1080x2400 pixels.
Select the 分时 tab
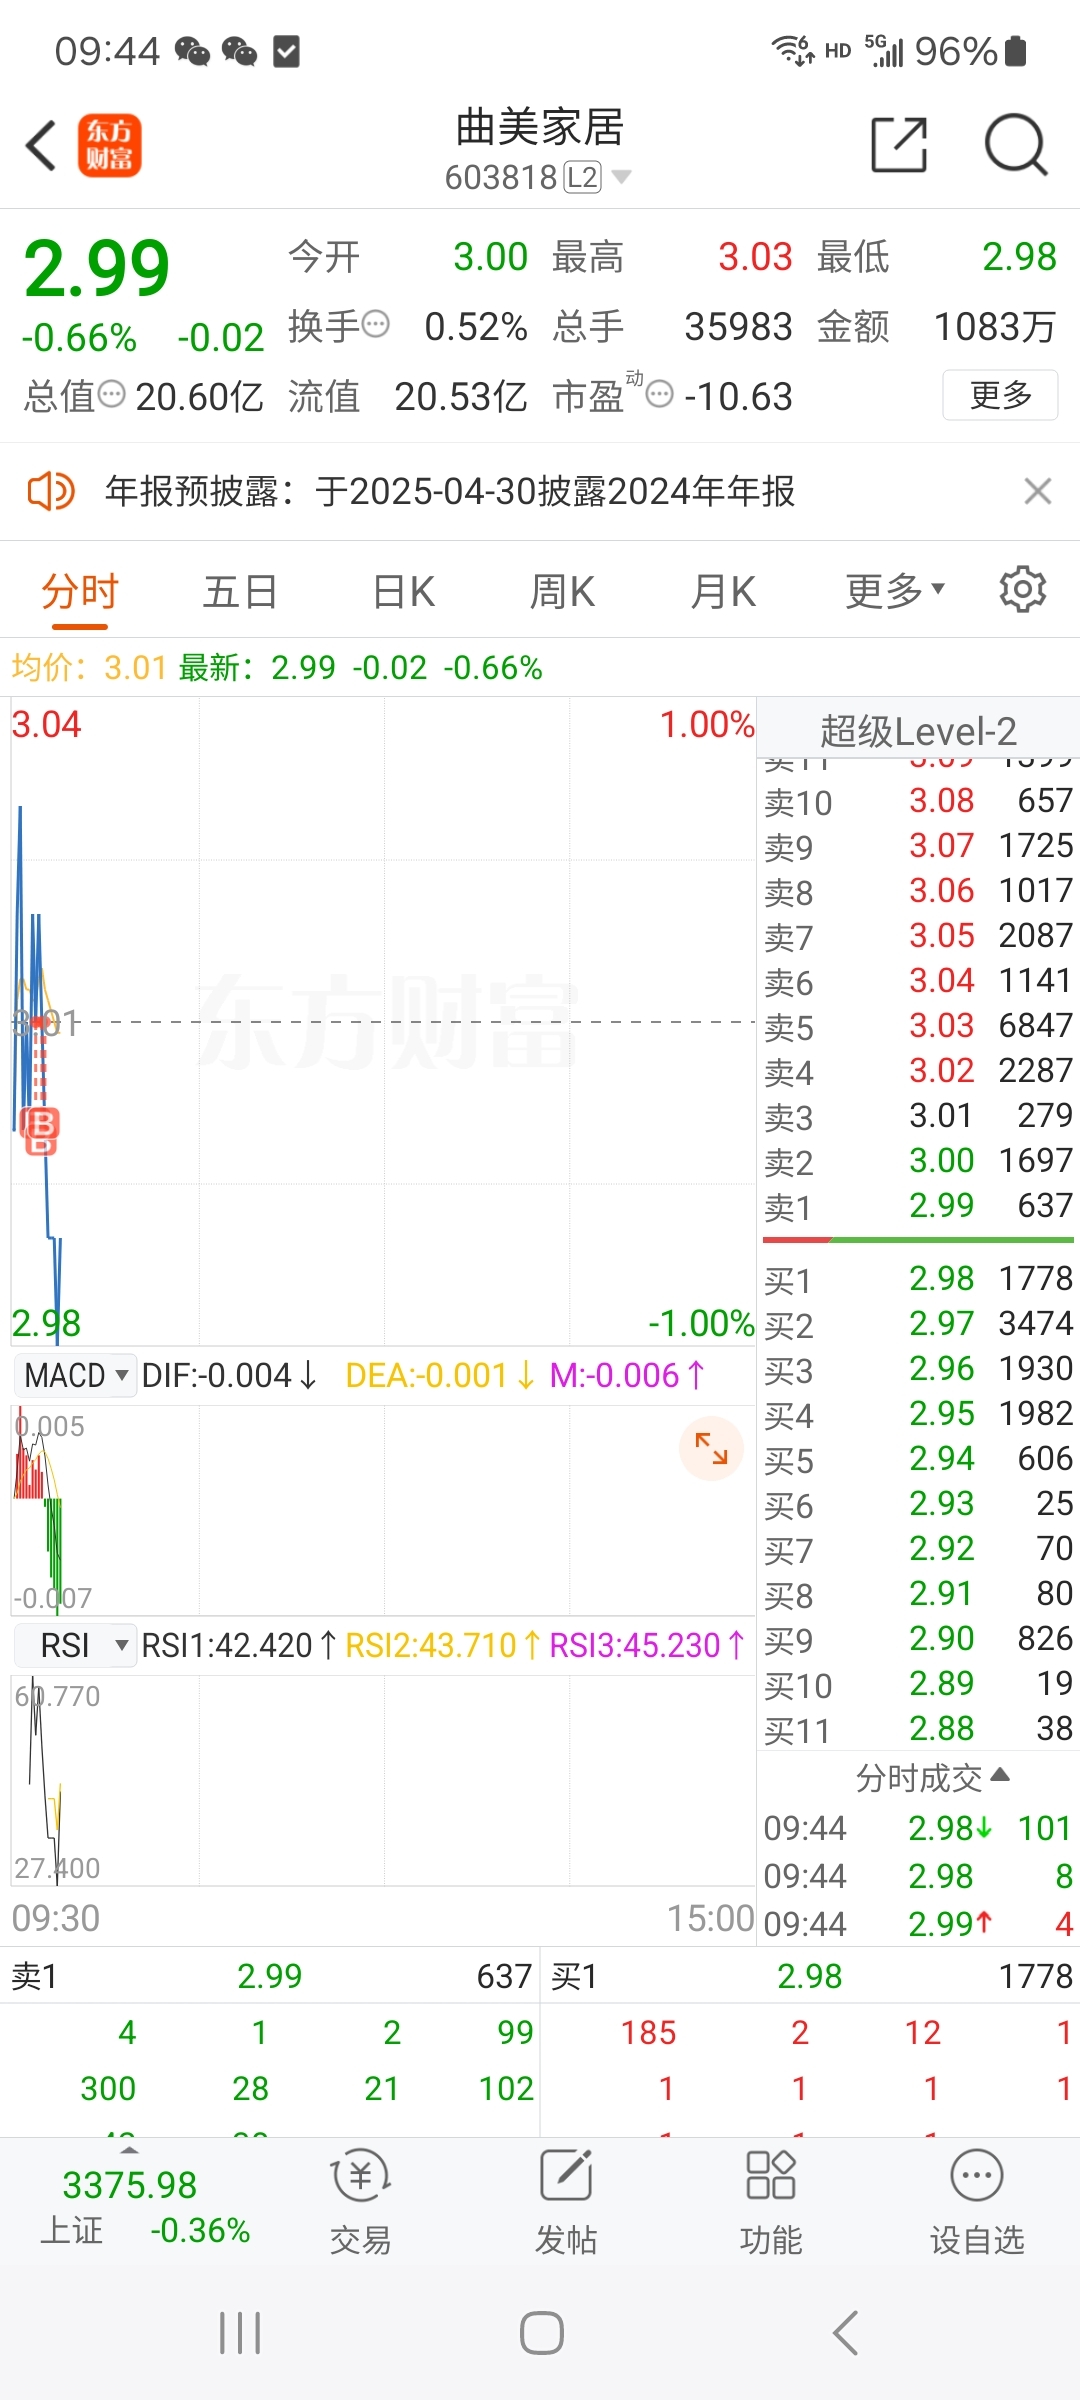(80, 592)
